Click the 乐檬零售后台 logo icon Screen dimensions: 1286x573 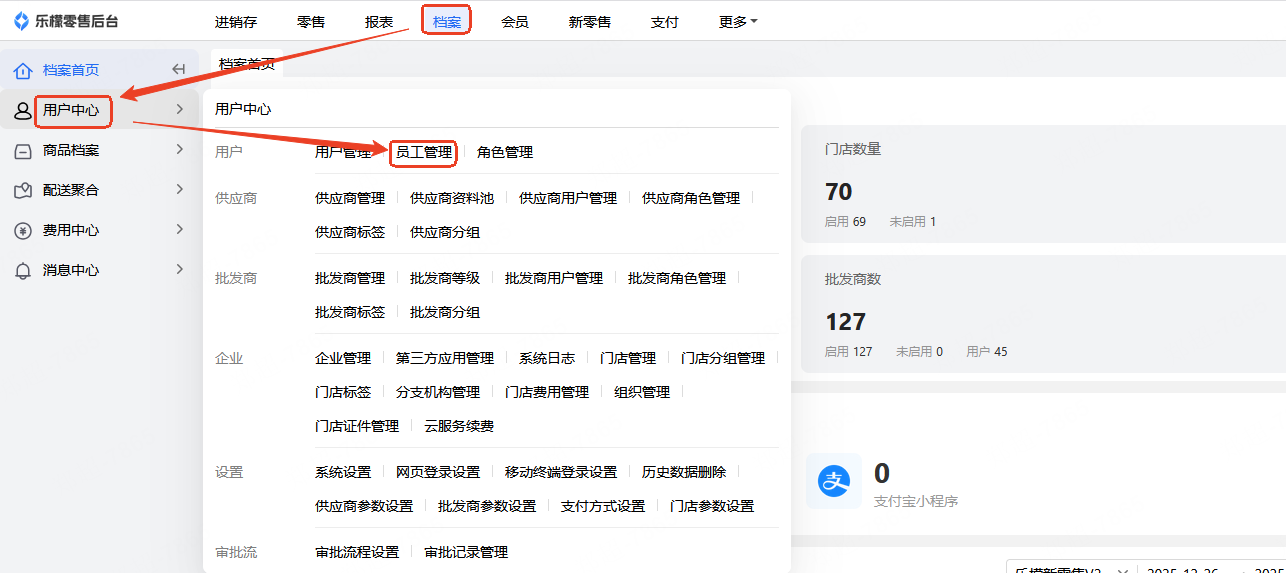coord(21,21)
